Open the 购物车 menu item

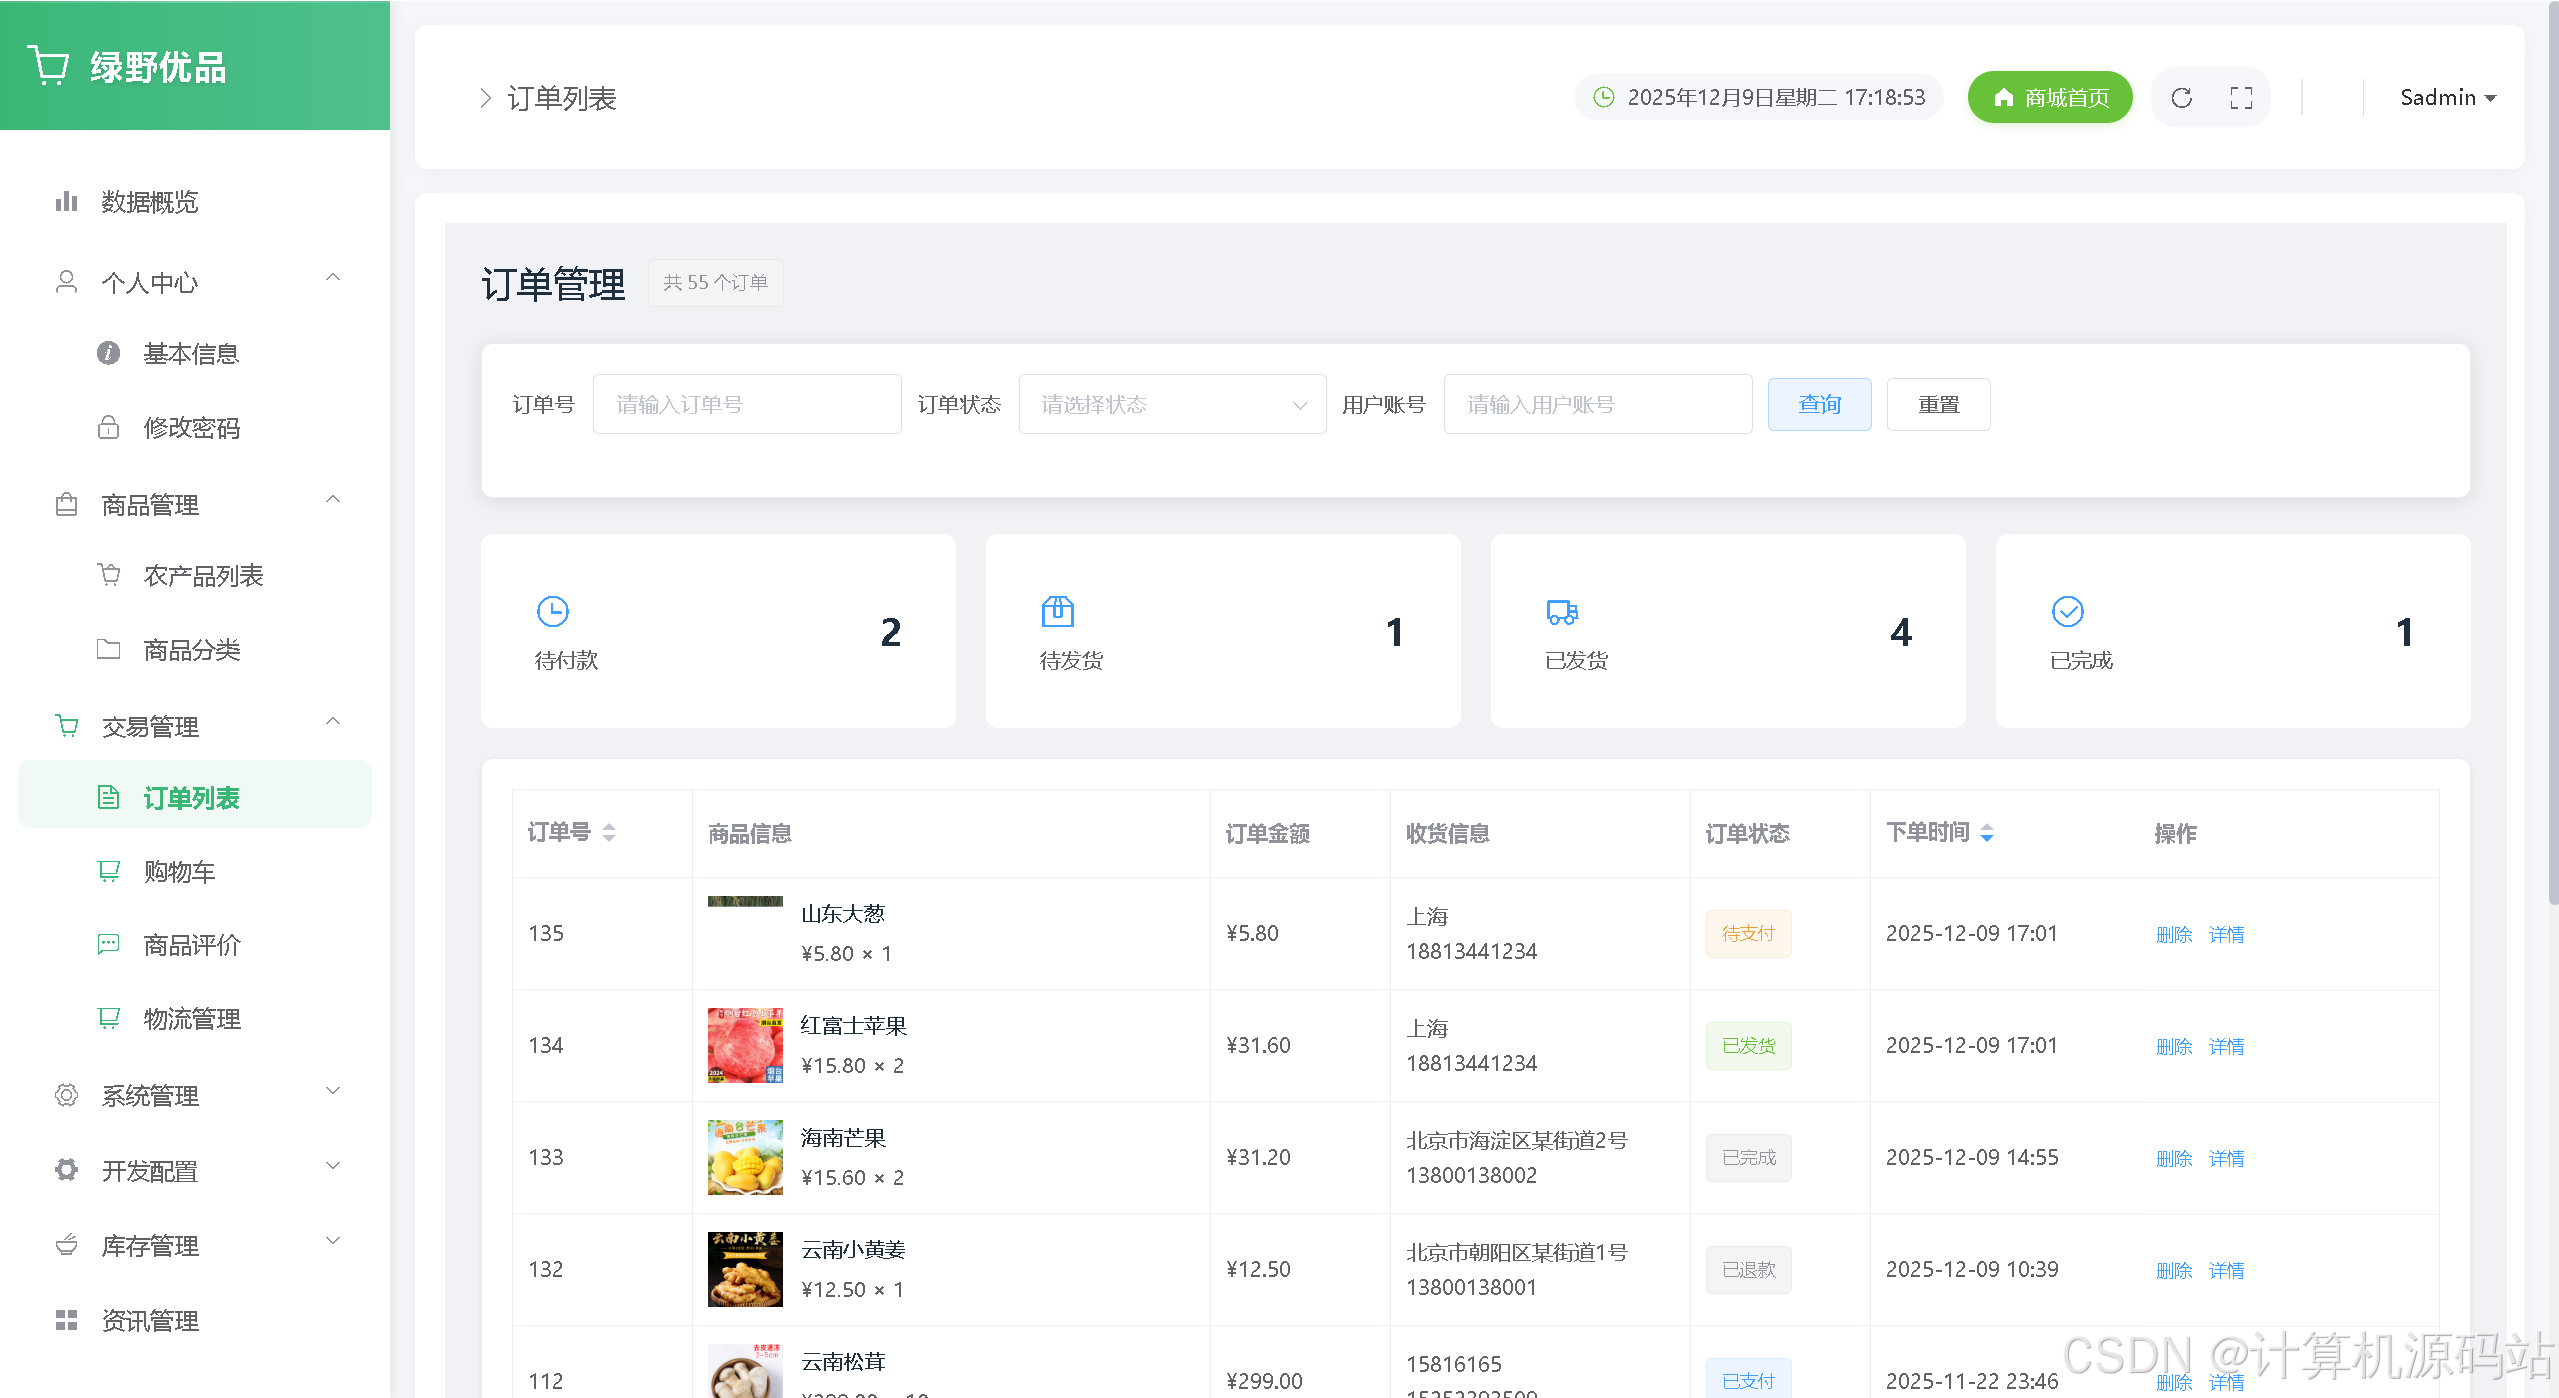(x=180, y=871)
